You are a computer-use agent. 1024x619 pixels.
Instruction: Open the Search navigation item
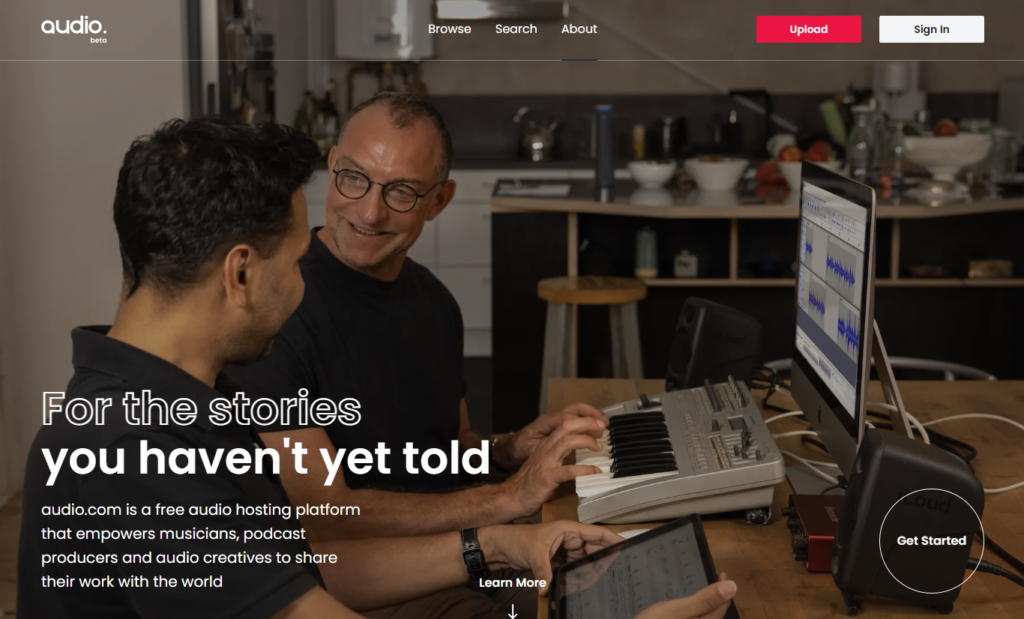[516, 29]
